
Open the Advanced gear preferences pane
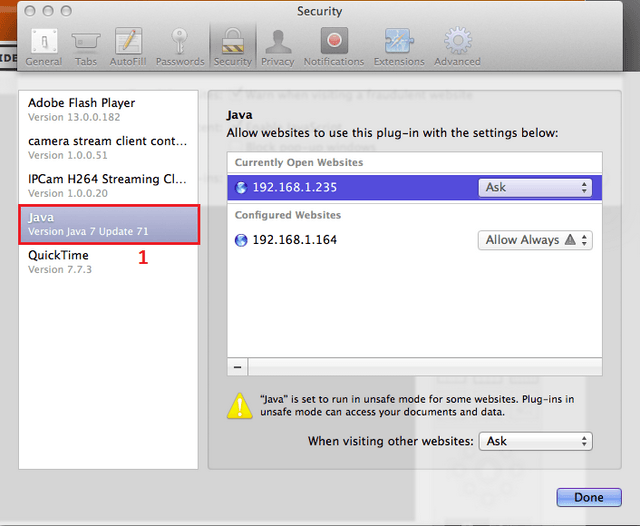click(x=457, y=47)
